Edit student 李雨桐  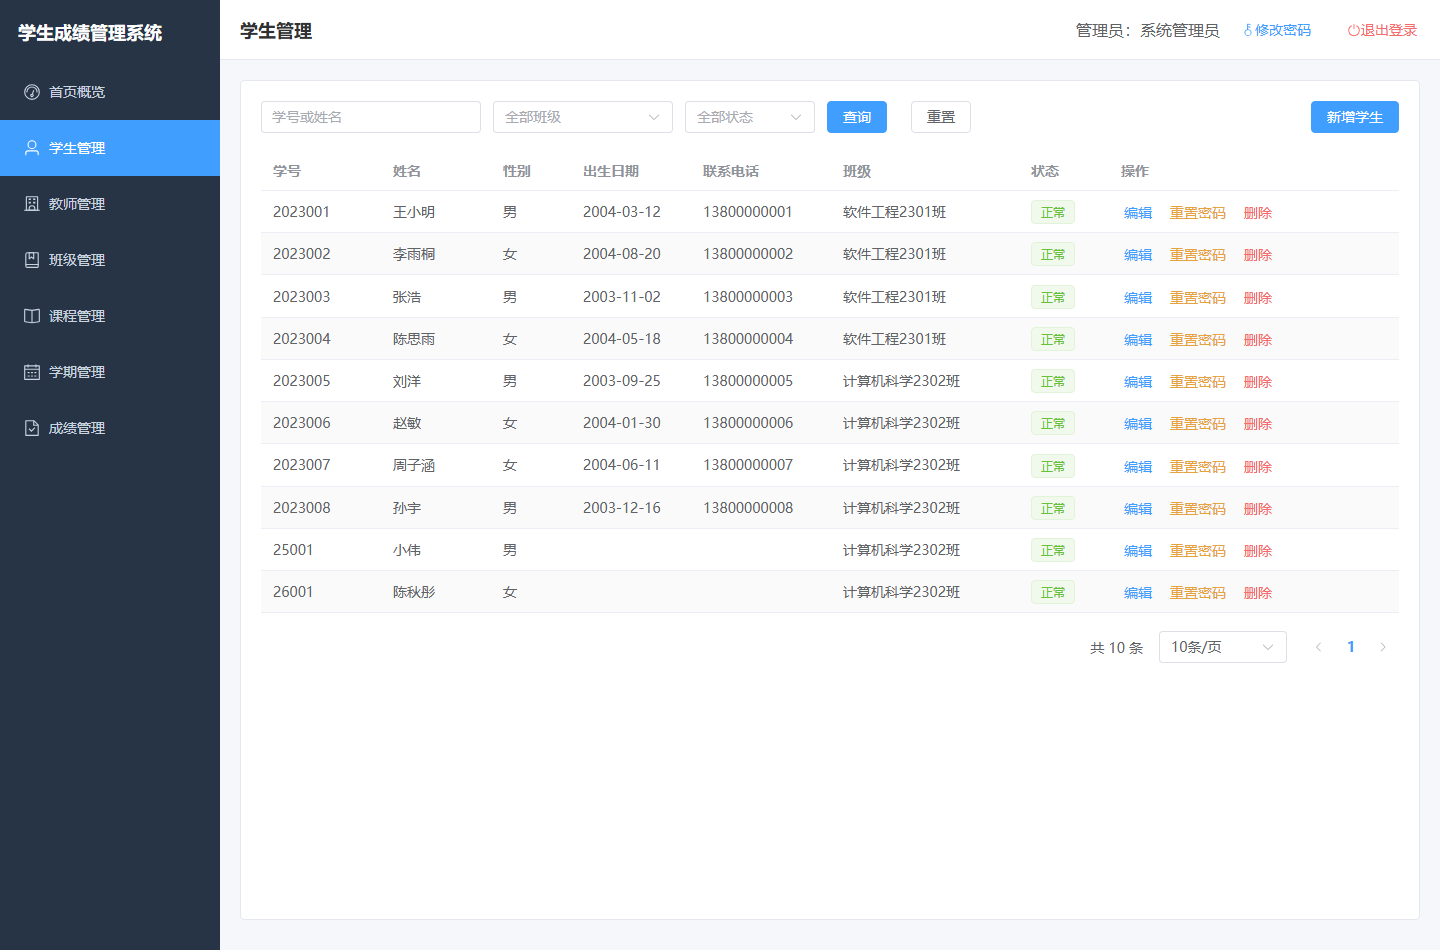[1138, 255]
